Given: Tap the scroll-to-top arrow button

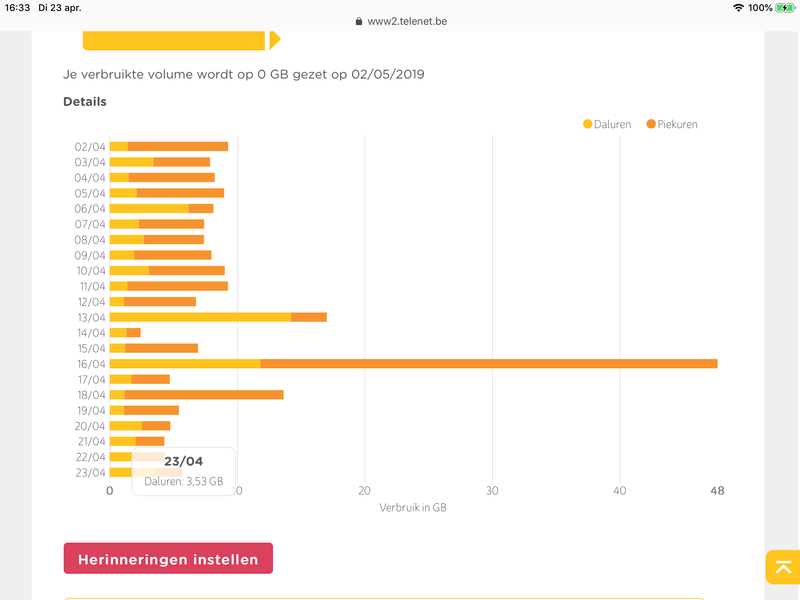Looking at the screenshot, I should [781, 567].
